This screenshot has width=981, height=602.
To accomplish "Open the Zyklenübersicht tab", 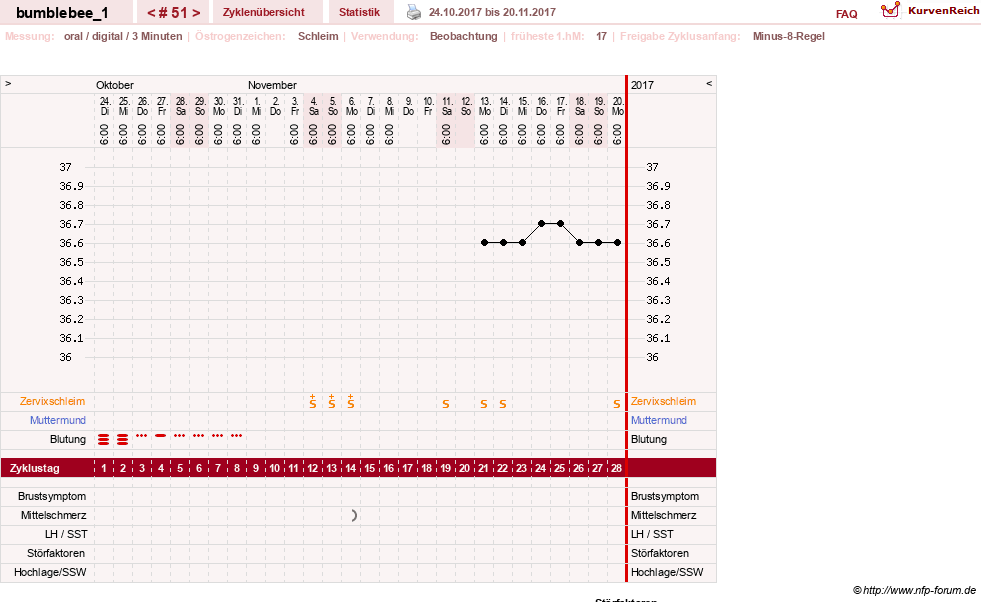I will (263, 12).
